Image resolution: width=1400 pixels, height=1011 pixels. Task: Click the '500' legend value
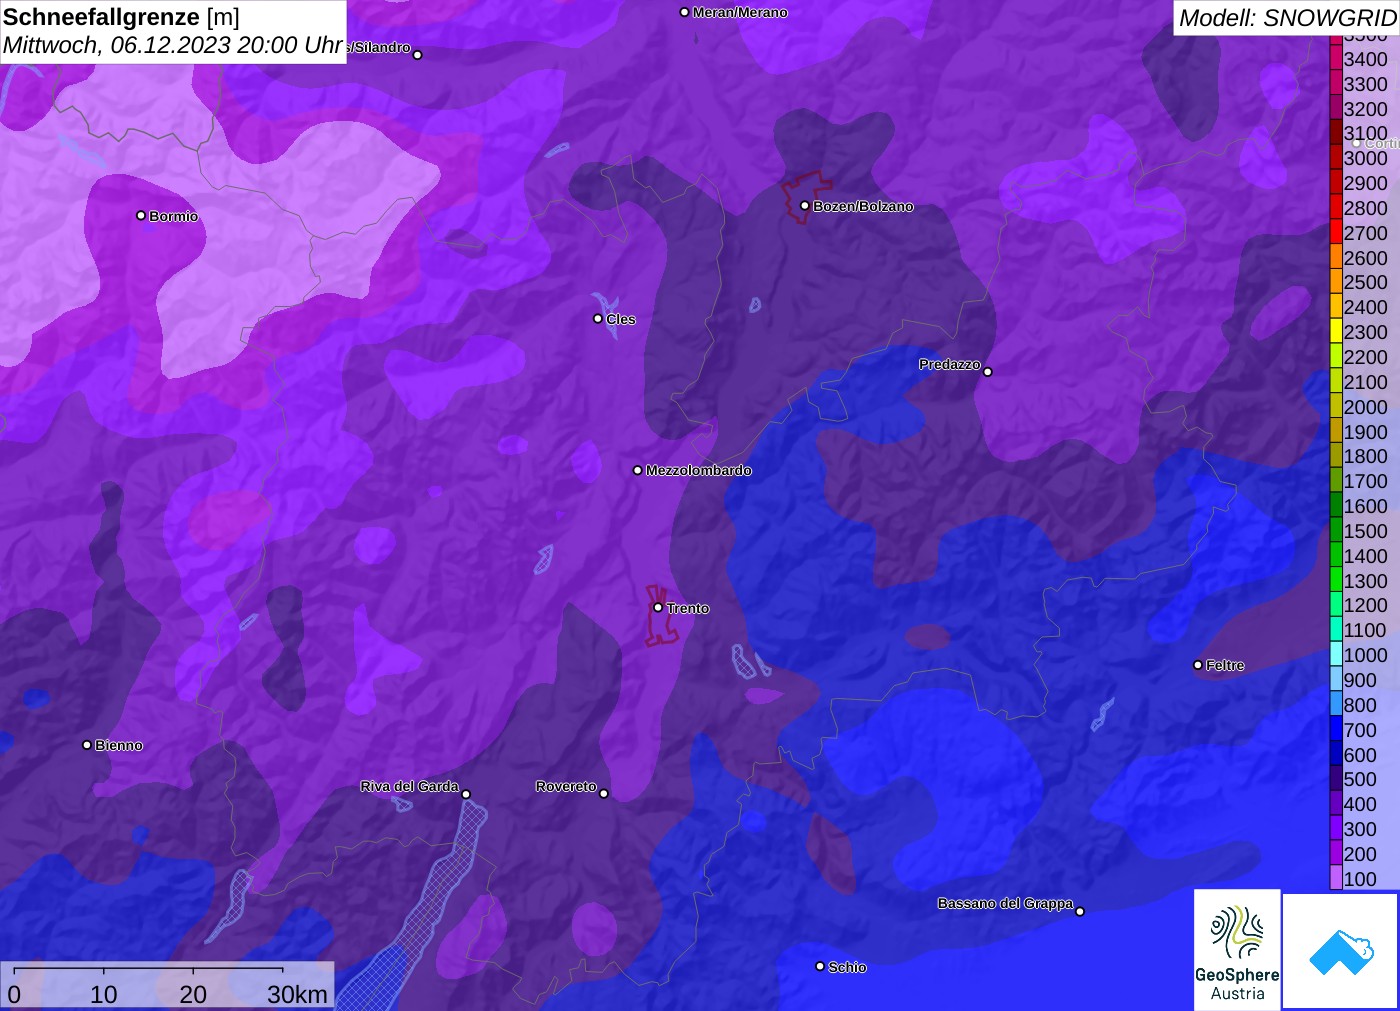[x=1360, y=779]
